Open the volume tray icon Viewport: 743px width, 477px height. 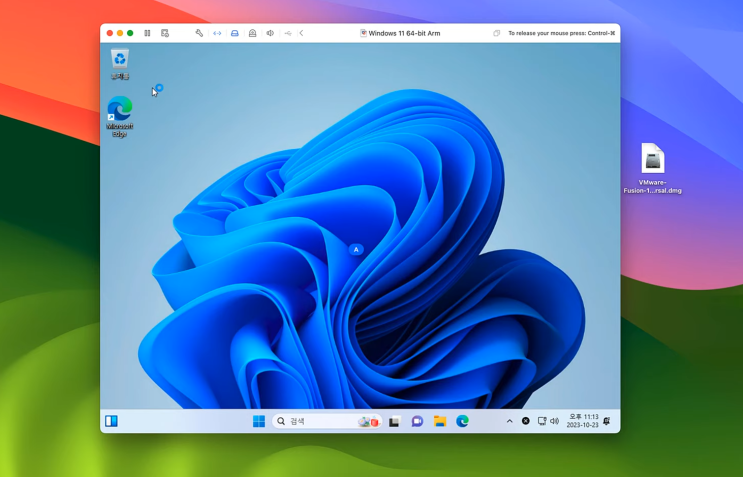(x=554, y=421)
